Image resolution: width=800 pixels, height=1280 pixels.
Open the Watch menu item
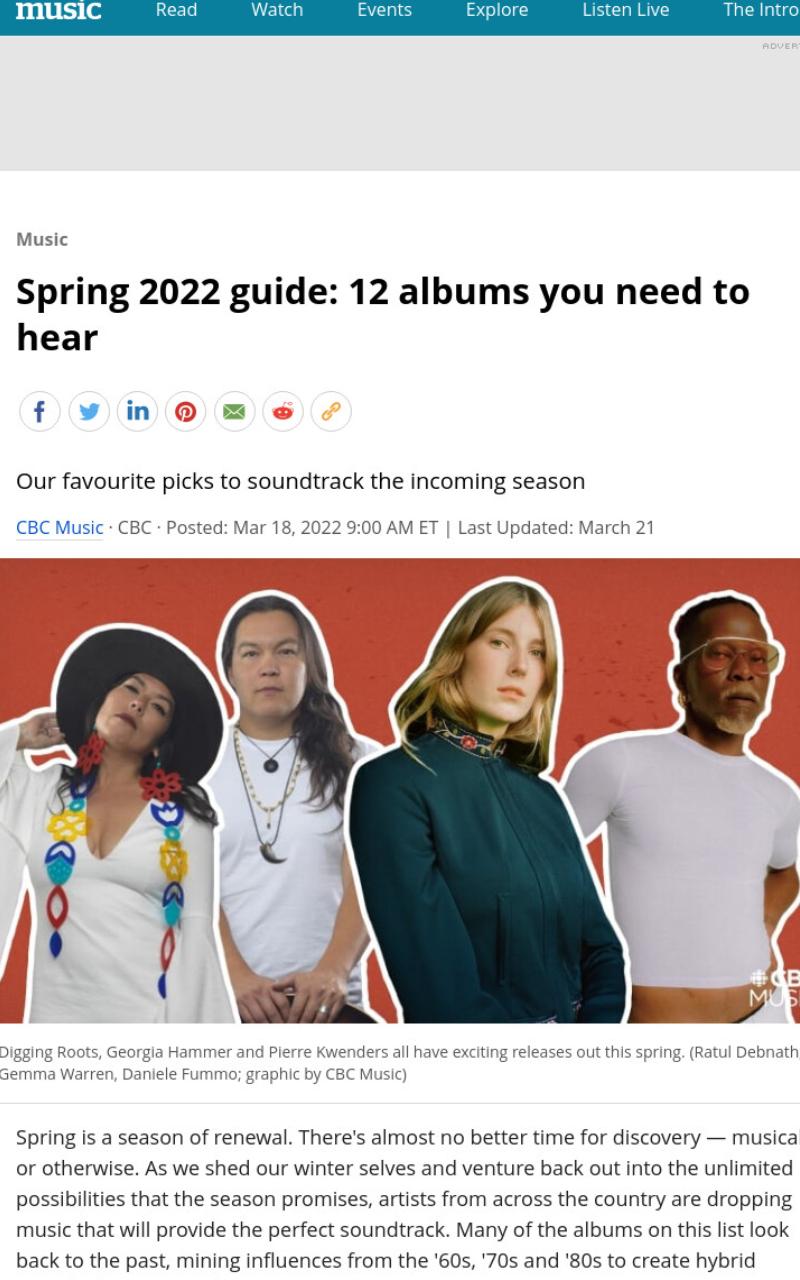coord(277,10)
